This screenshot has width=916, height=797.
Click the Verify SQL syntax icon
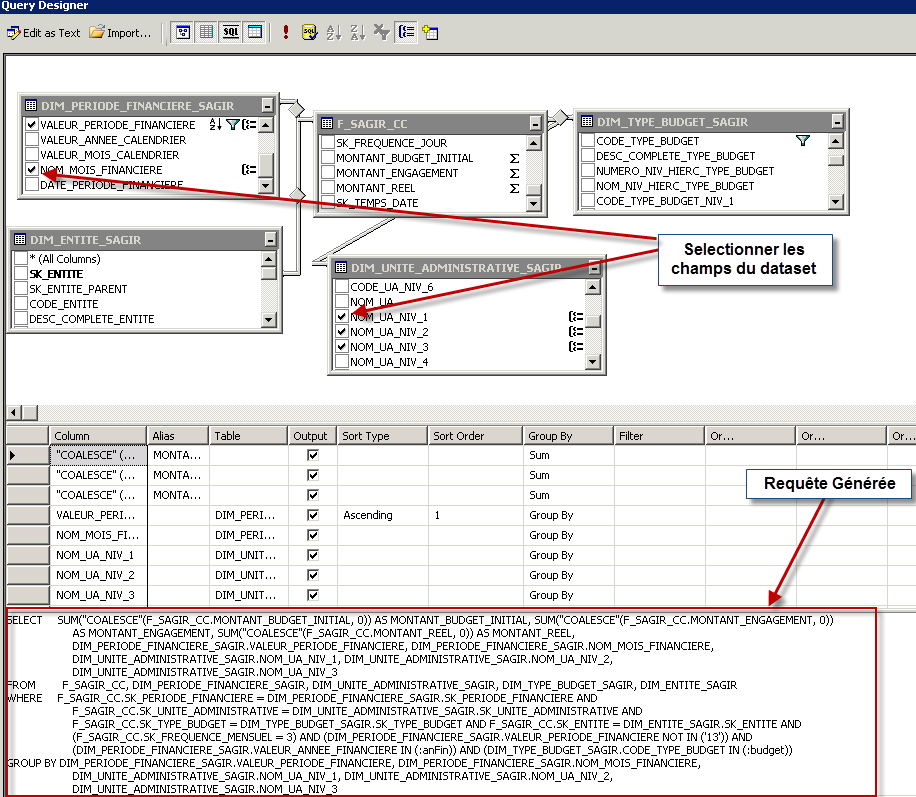[308, 32]
